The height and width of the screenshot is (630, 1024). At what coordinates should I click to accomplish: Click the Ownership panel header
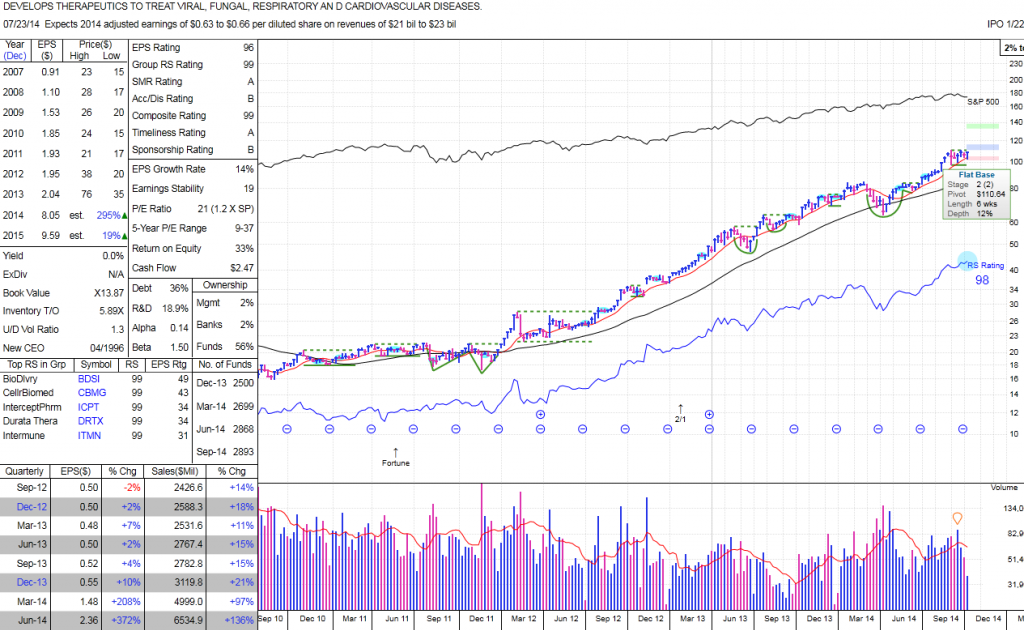pyautogui.click(x=223, y=285)
